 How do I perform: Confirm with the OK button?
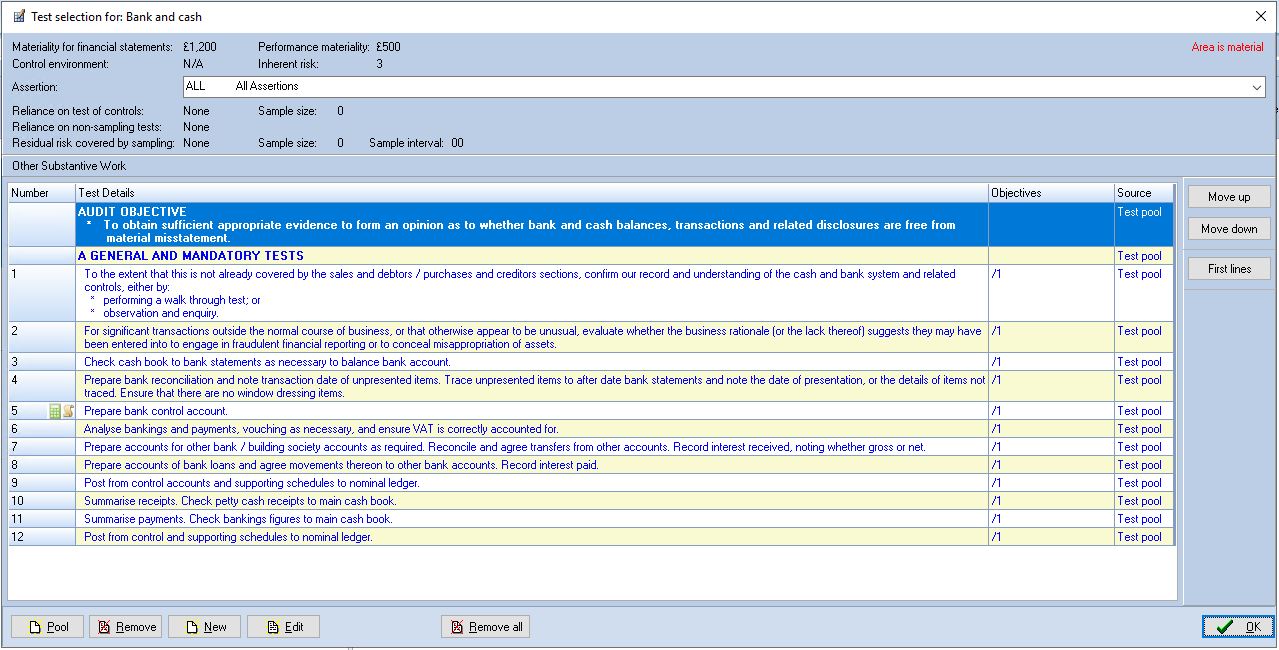click(x=1238, y=627)
